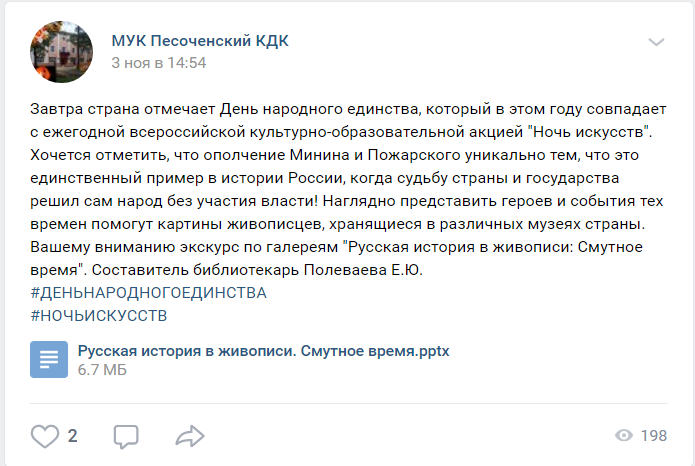Click the divider line above the like bar
The image size is (695, 466).
(x=349, y=403)
